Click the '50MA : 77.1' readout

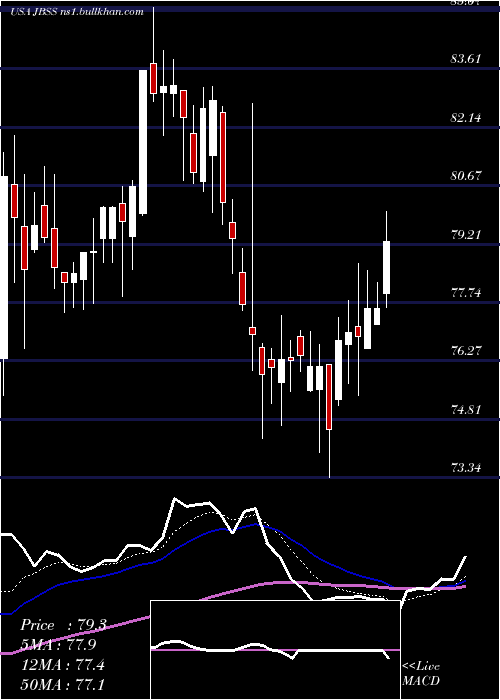click(63, 684)
